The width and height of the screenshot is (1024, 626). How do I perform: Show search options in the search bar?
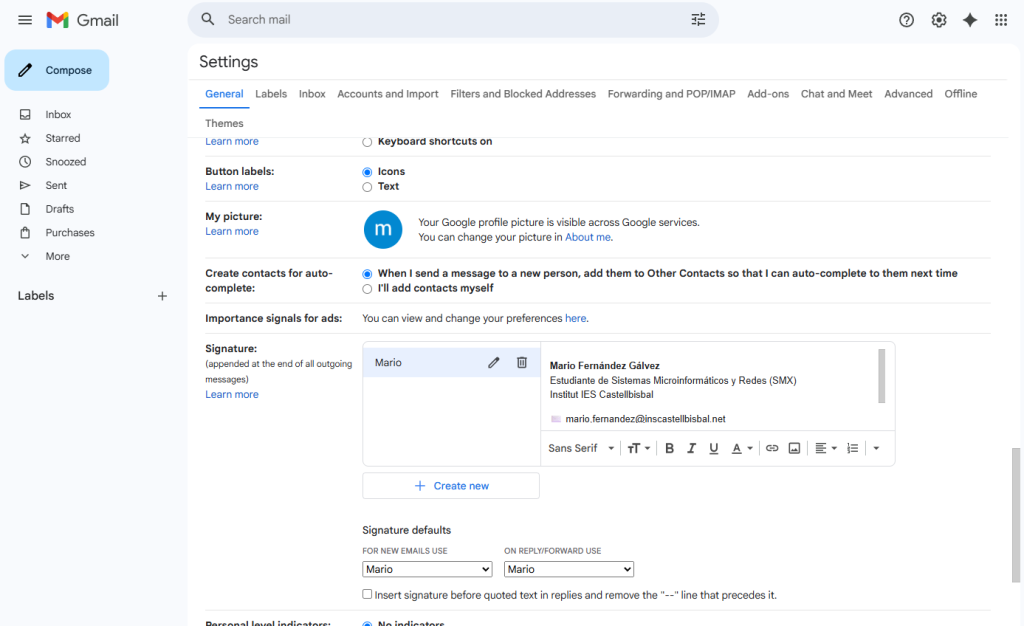(698, 20)
